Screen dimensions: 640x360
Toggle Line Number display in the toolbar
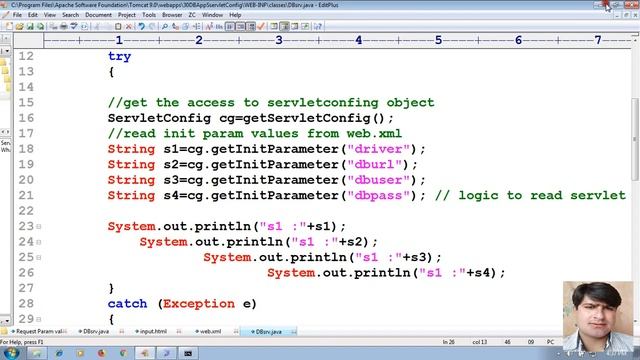click(240, 27)
